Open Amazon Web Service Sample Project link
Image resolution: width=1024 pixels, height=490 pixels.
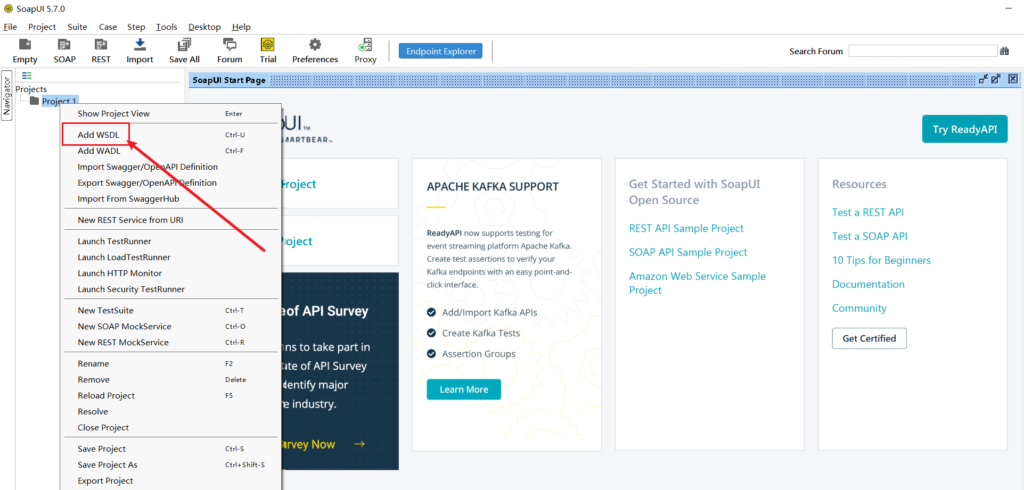pyautogui.click(x=697, y=283)
